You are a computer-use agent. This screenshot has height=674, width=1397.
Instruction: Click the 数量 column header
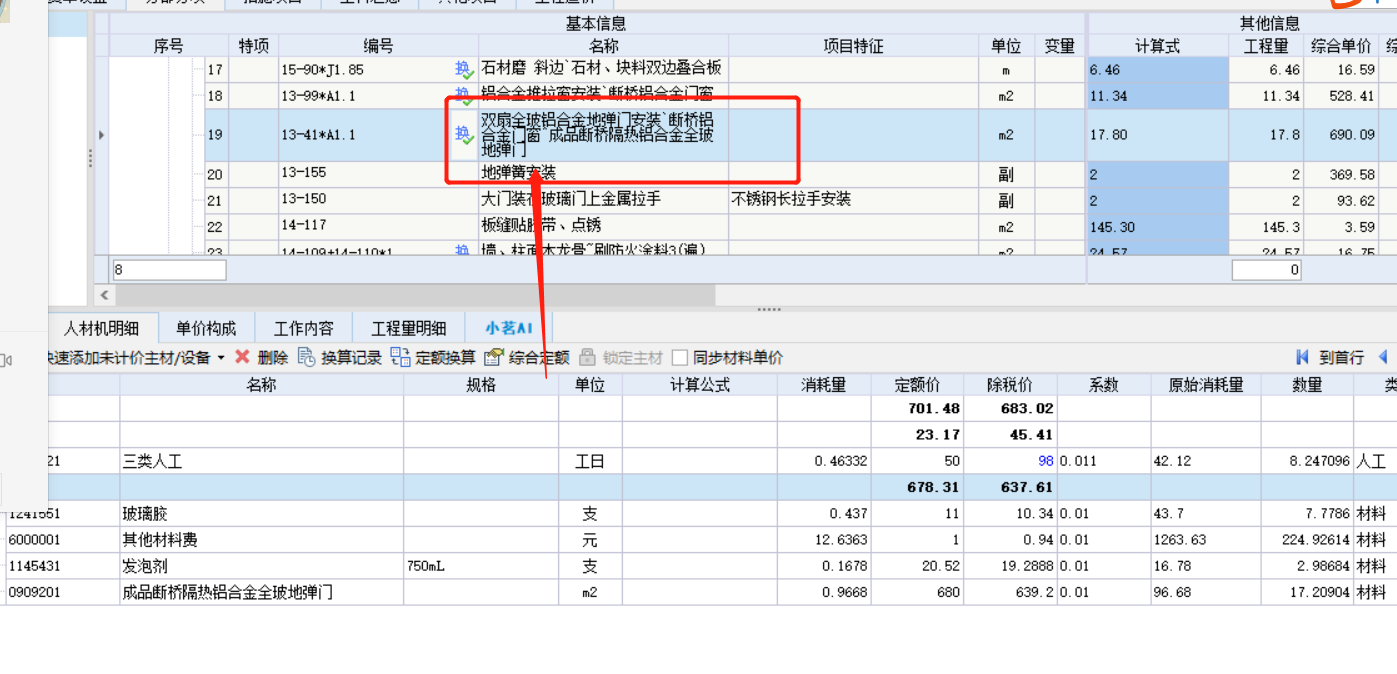1307,384
